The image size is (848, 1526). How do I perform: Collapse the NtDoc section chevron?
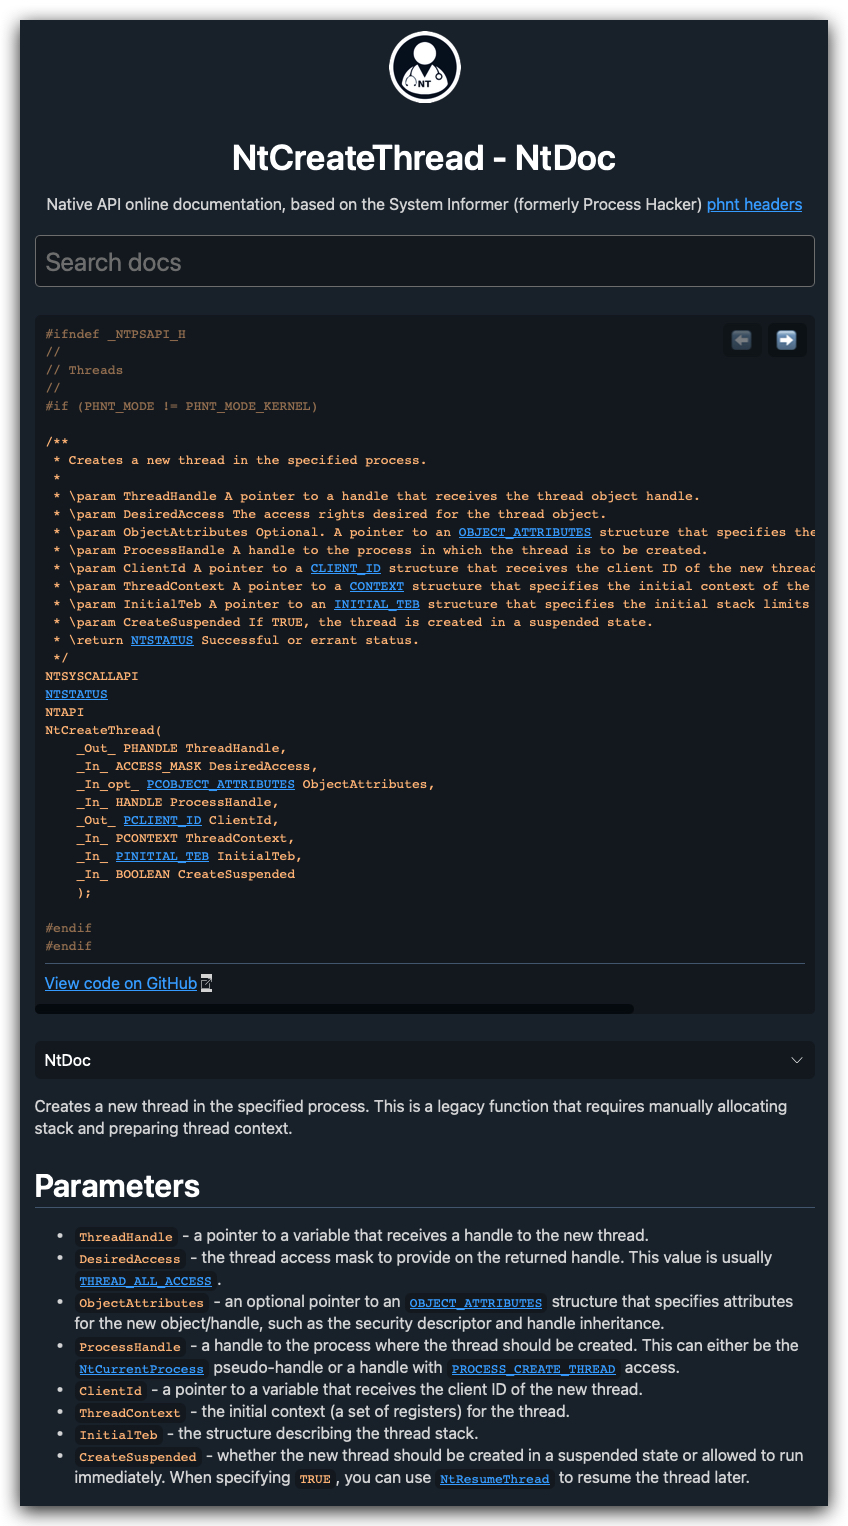click(797, 1060)
